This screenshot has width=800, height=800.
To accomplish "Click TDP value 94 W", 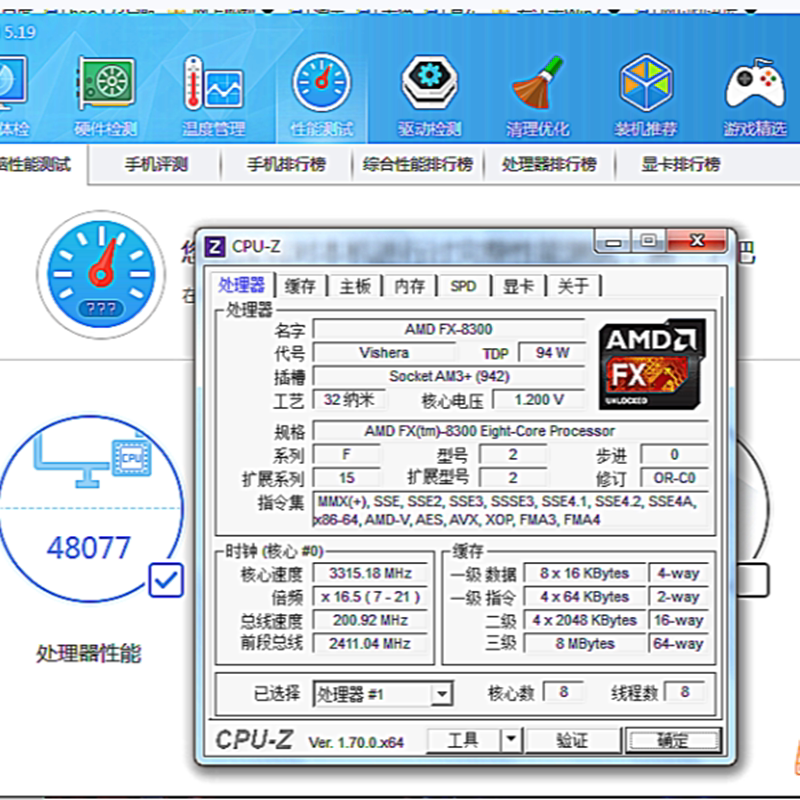I will [x=553, y=353].
